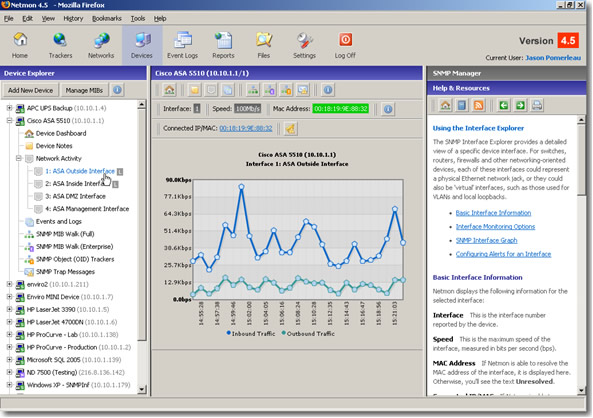Click the grey network activity icon in interface toolbar
This screenshot has height=418, width=593.
[211, 90]
